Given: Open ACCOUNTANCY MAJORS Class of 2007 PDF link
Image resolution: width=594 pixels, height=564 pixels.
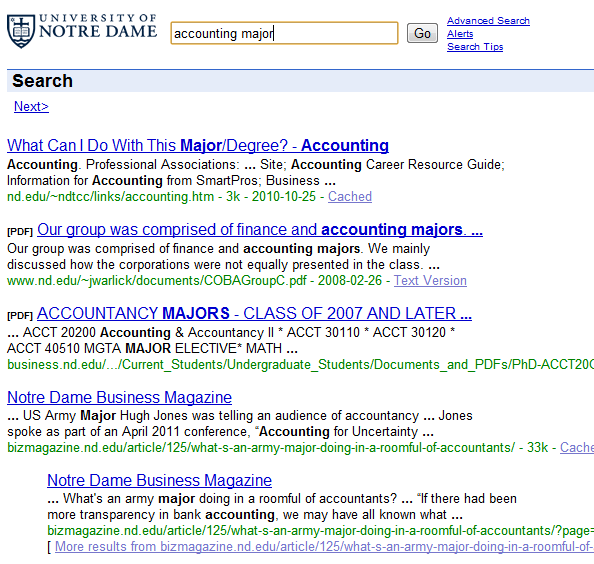Looking at the screenshot, I should tap(254, 314).
